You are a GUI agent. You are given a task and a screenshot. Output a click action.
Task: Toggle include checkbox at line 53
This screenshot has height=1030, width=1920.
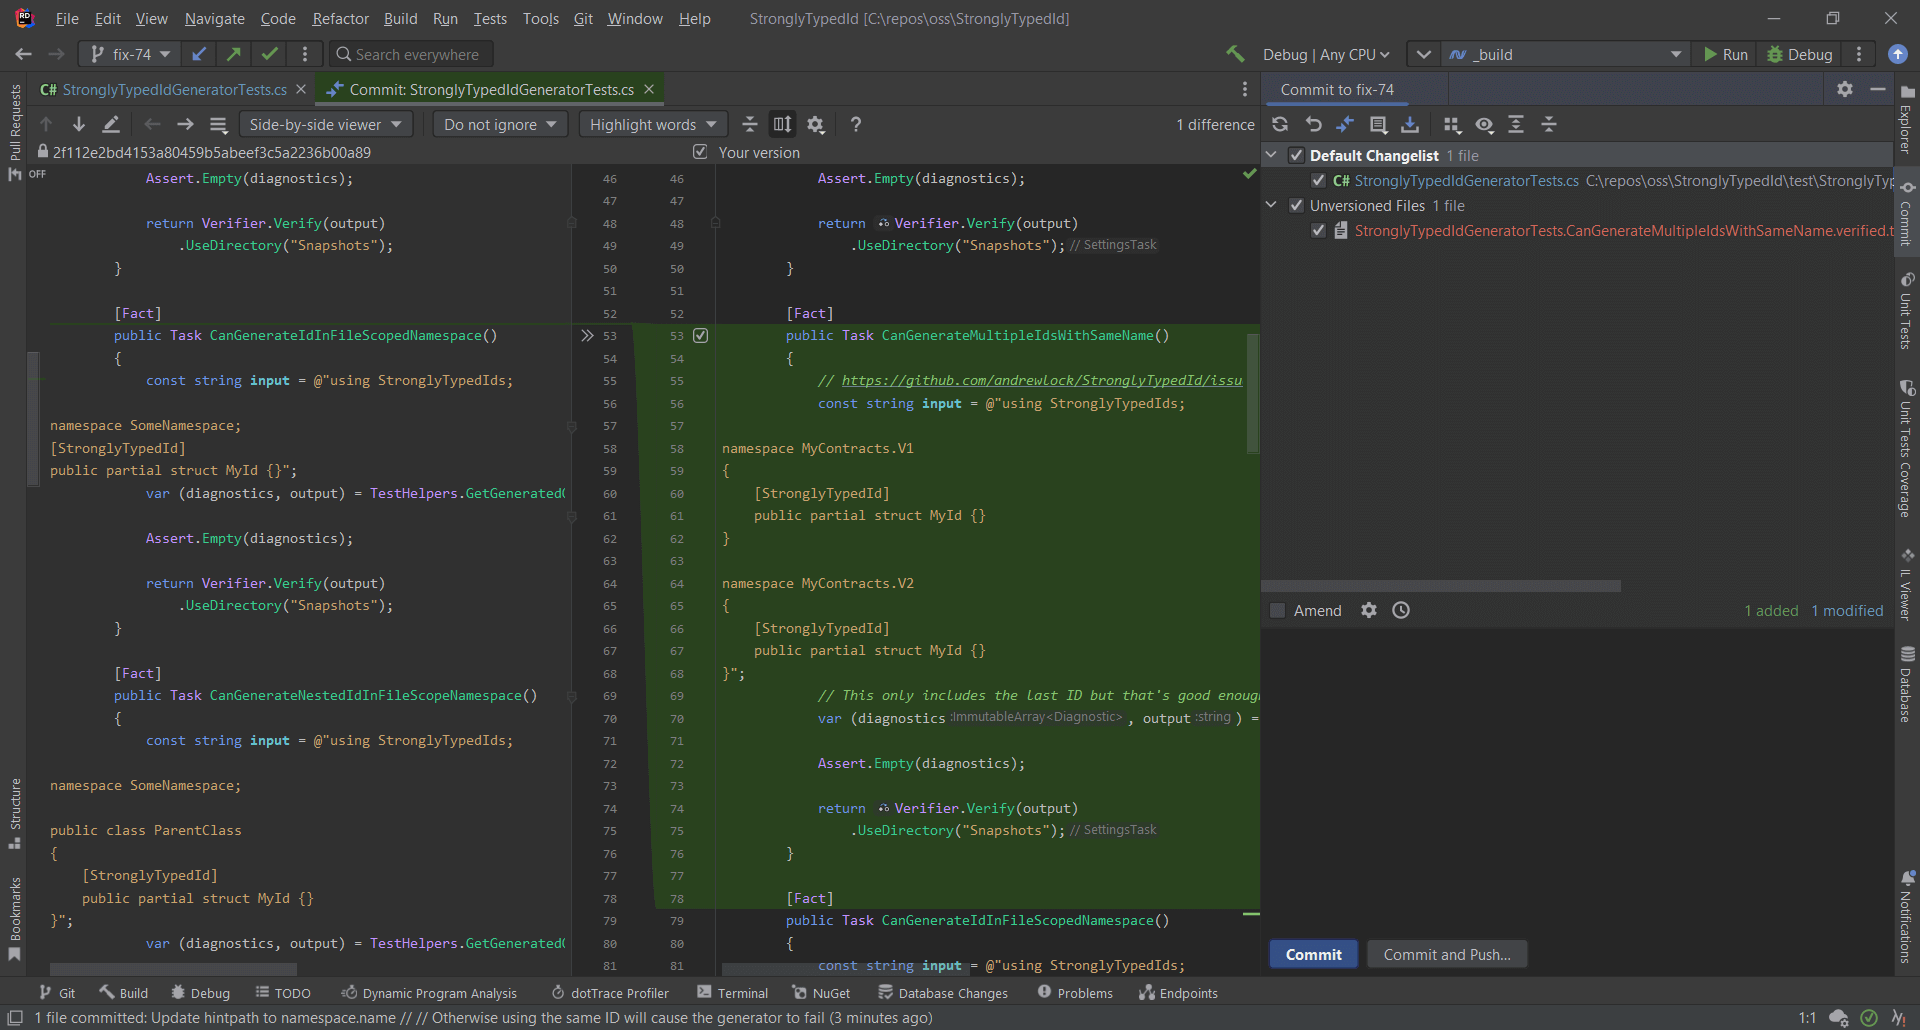(701, 335)
